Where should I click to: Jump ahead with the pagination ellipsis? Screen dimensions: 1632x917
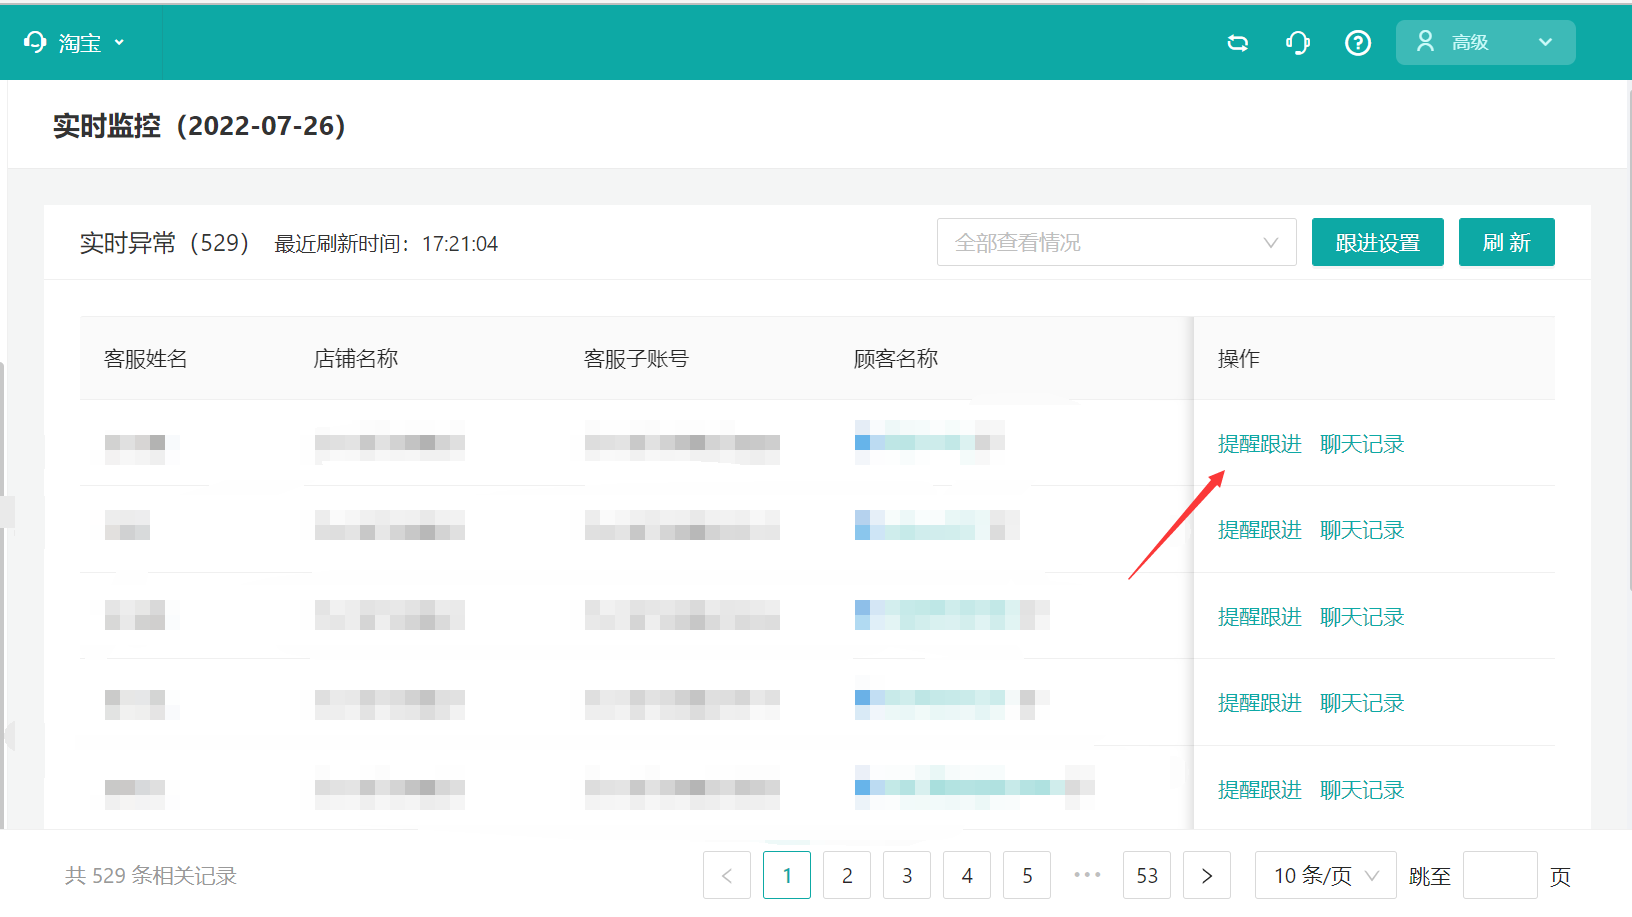pos(1087,875)
